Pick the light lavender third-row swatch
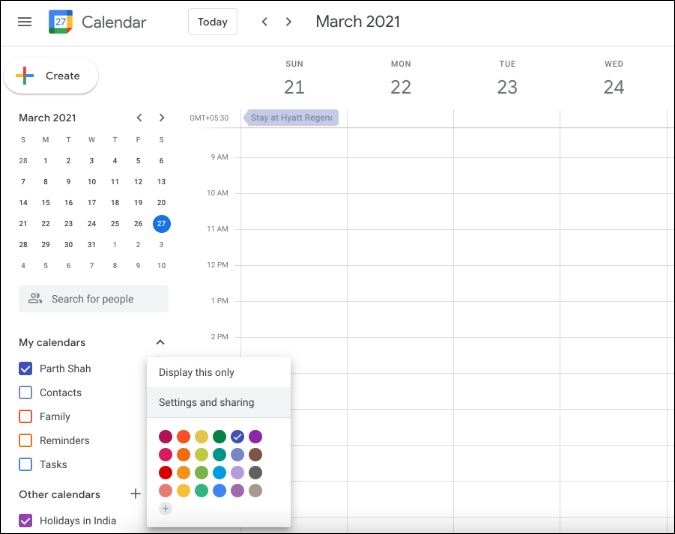 click(237, 472)
